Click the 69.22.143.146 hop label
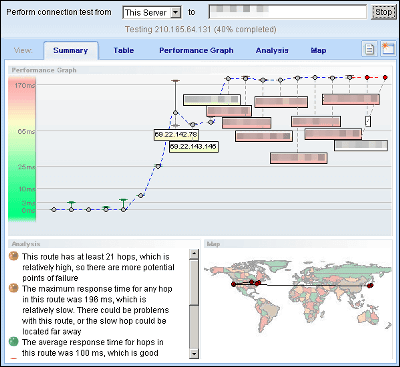Viewport: 400px width, 367px height. click(x=194, y=147)
